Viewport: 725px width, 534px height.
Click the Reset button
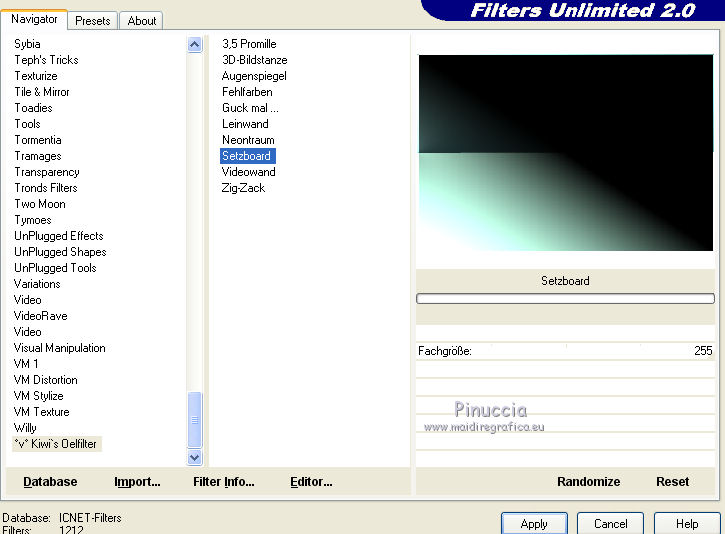(672, 482)
